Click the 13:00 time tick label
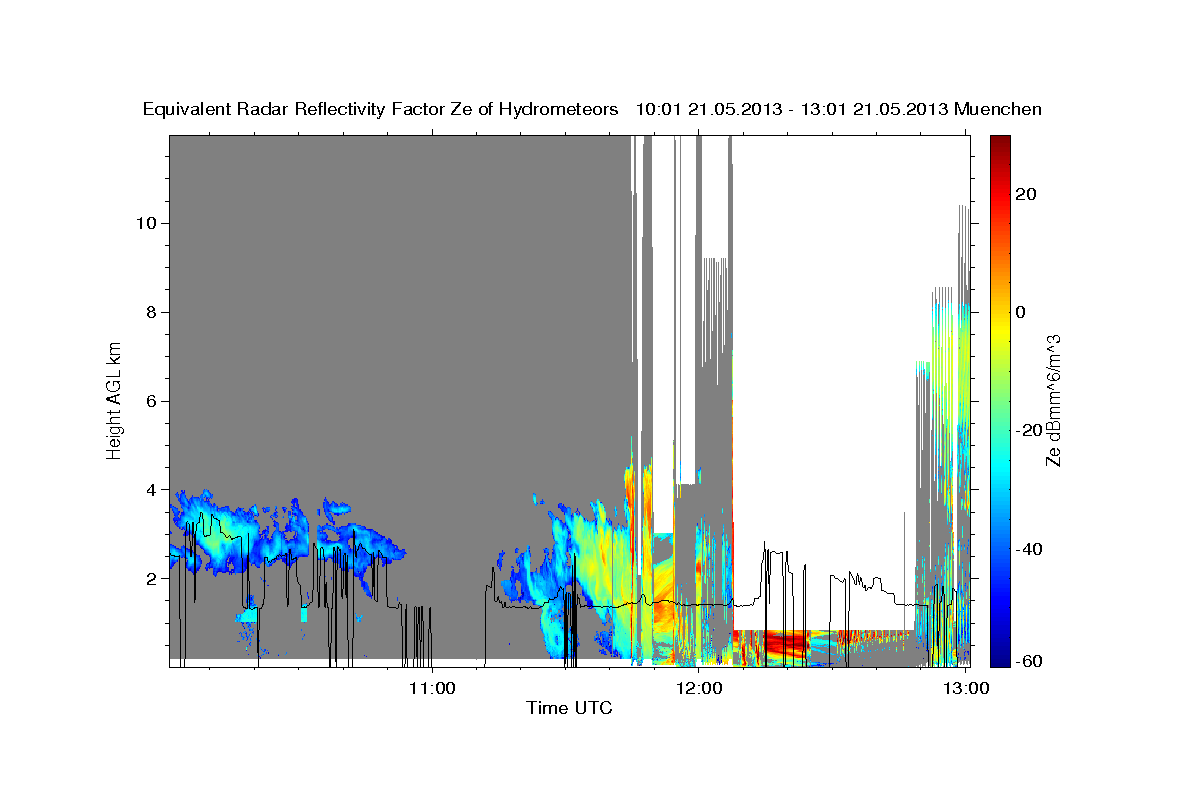The height and width of the screenshot is (800, 1200). click(966, 688)
